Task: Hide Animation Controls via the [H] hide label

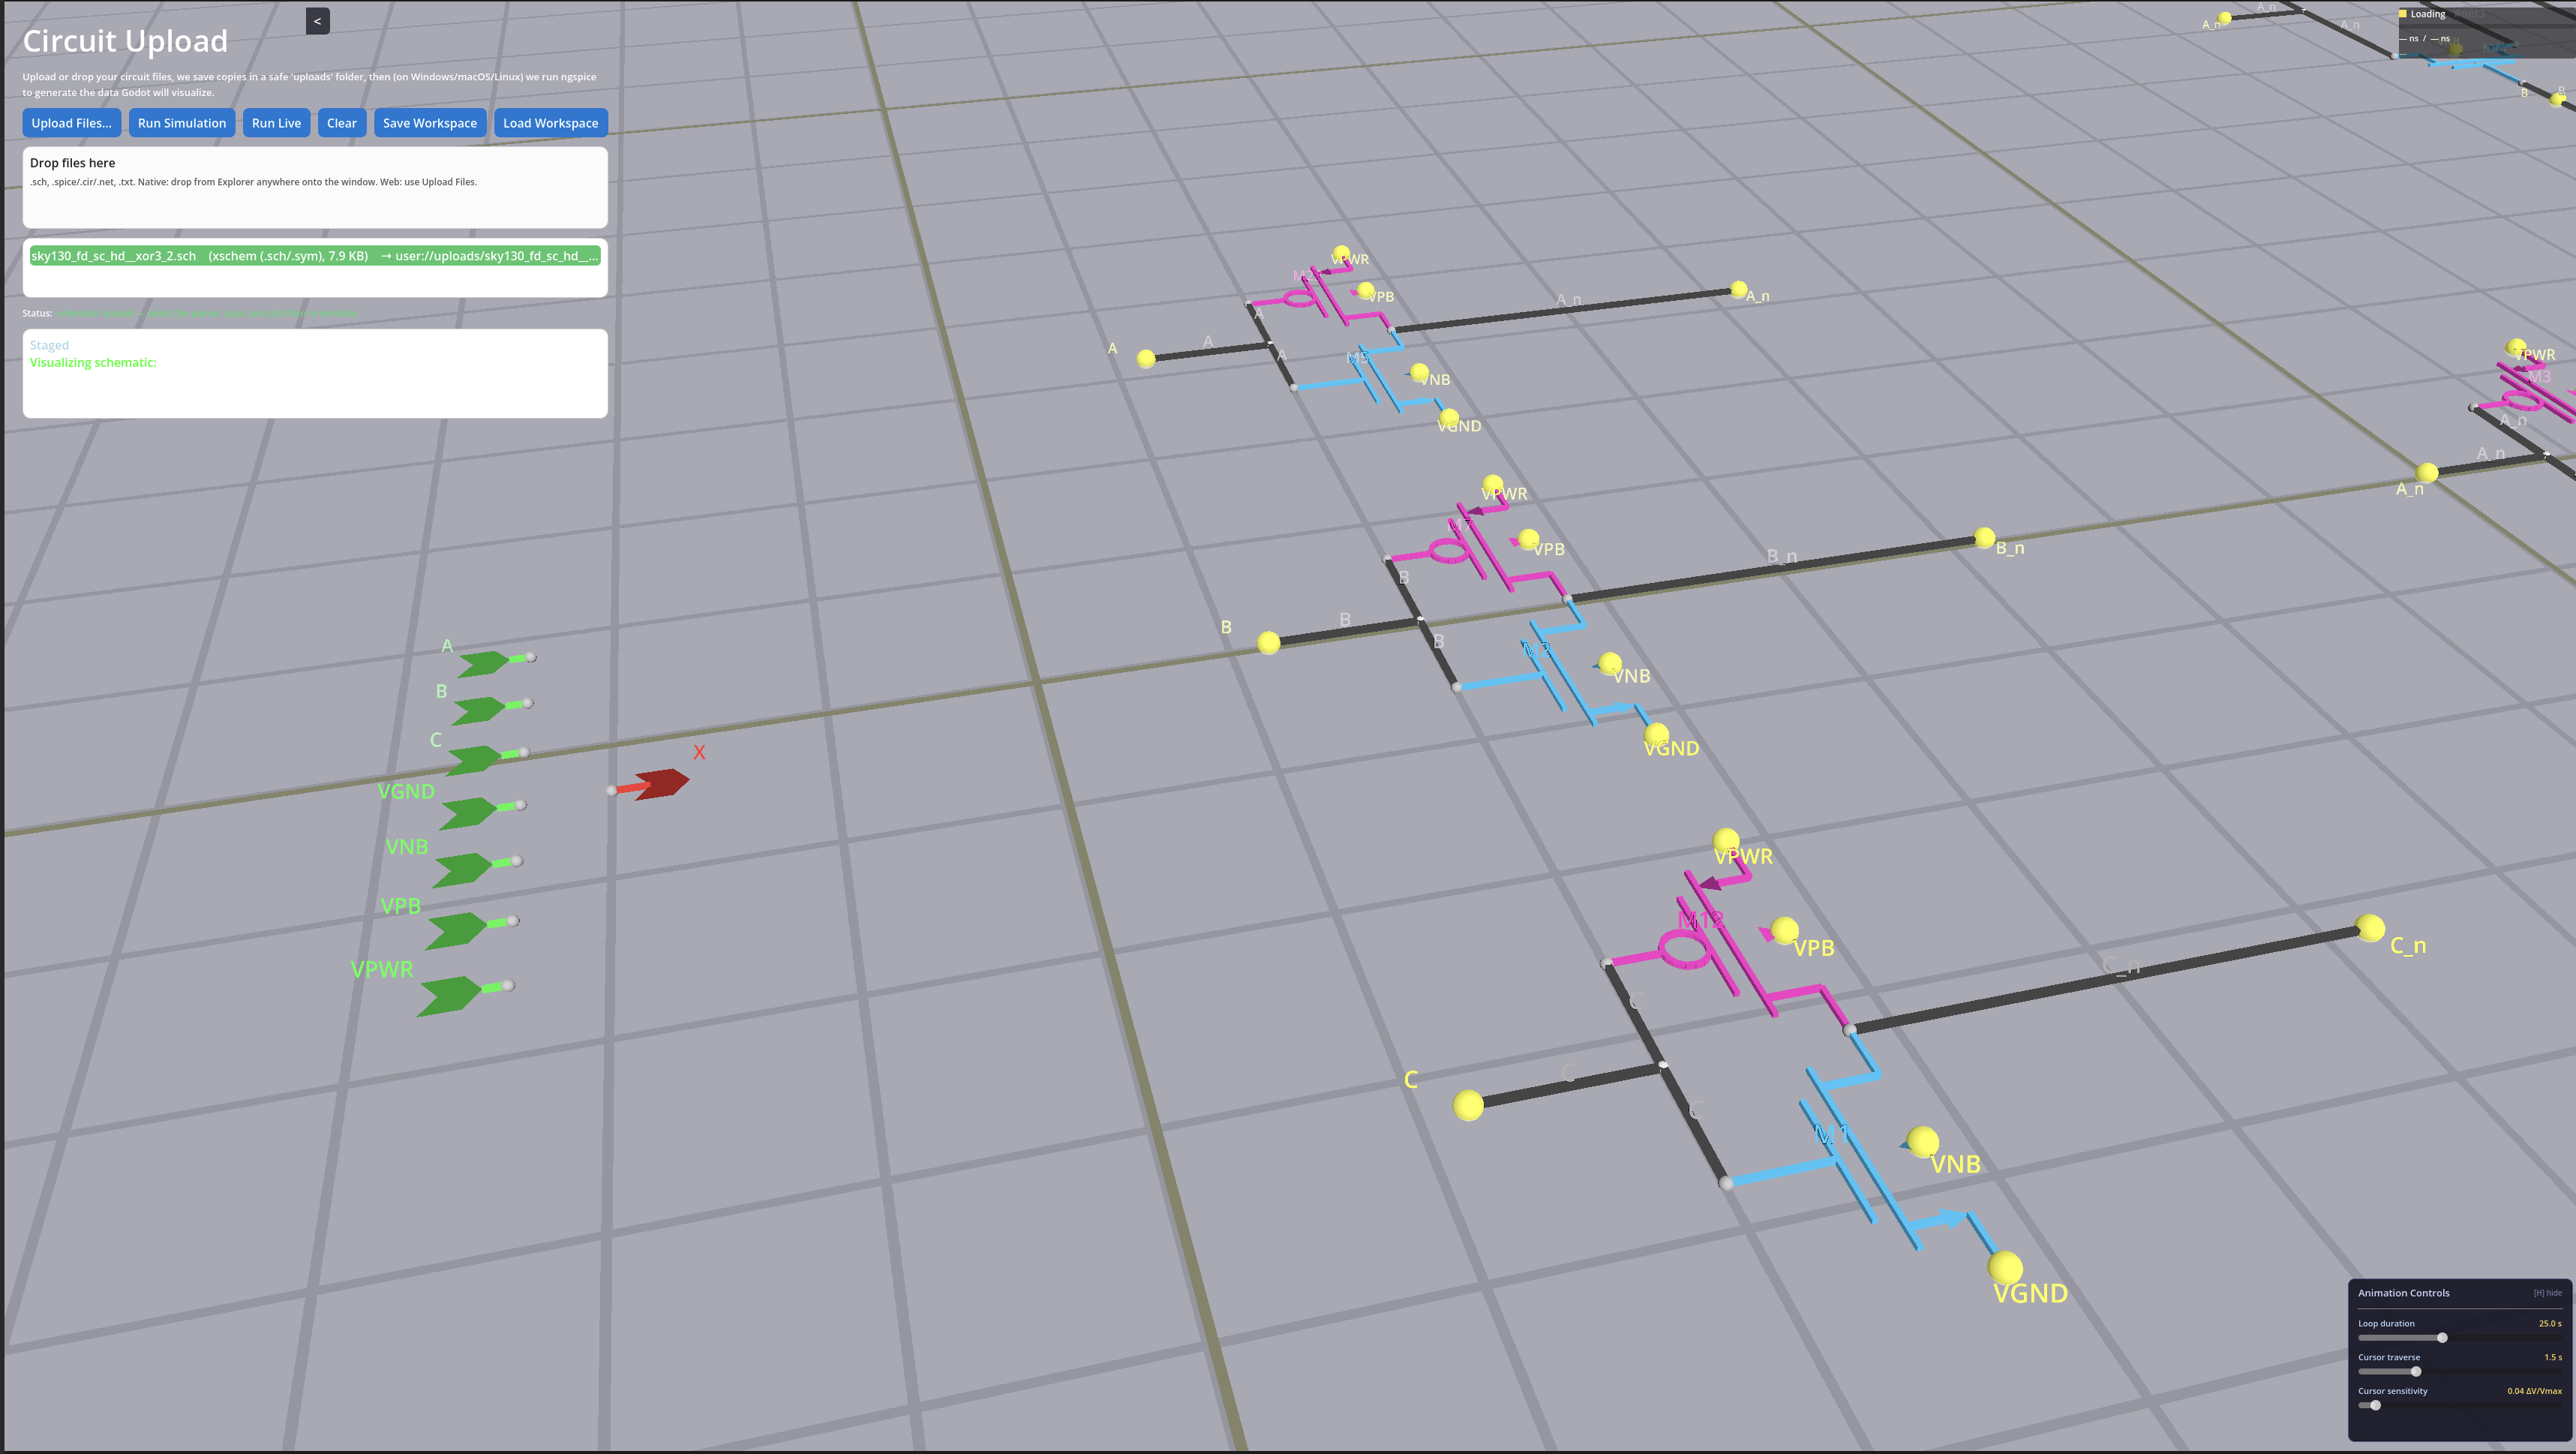Action: pyautogui.click(x=2547, y=1293)
